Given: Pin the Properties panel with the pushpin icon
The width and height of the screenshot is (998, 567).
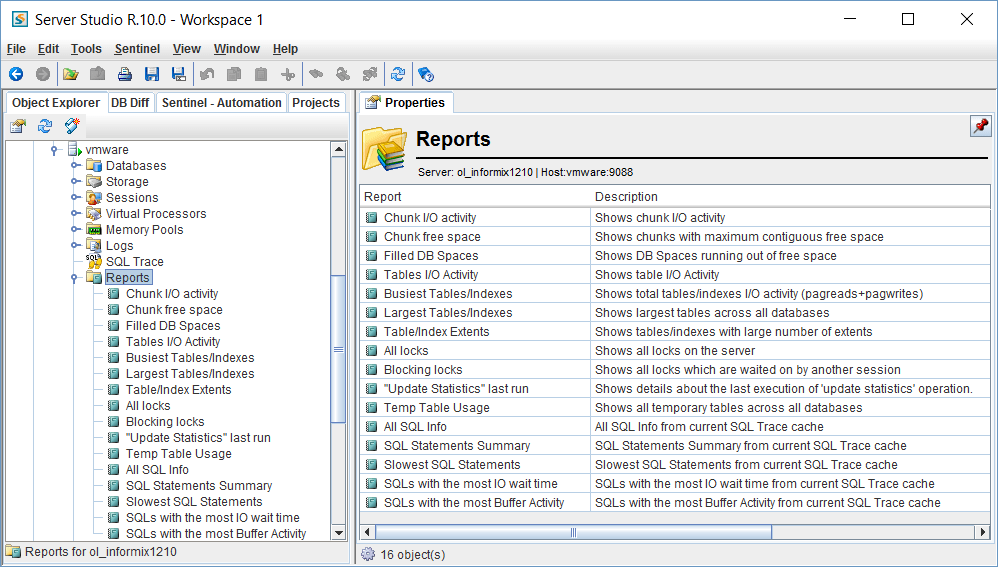Looking at the screenshot, I should click(x=979, y=126).
